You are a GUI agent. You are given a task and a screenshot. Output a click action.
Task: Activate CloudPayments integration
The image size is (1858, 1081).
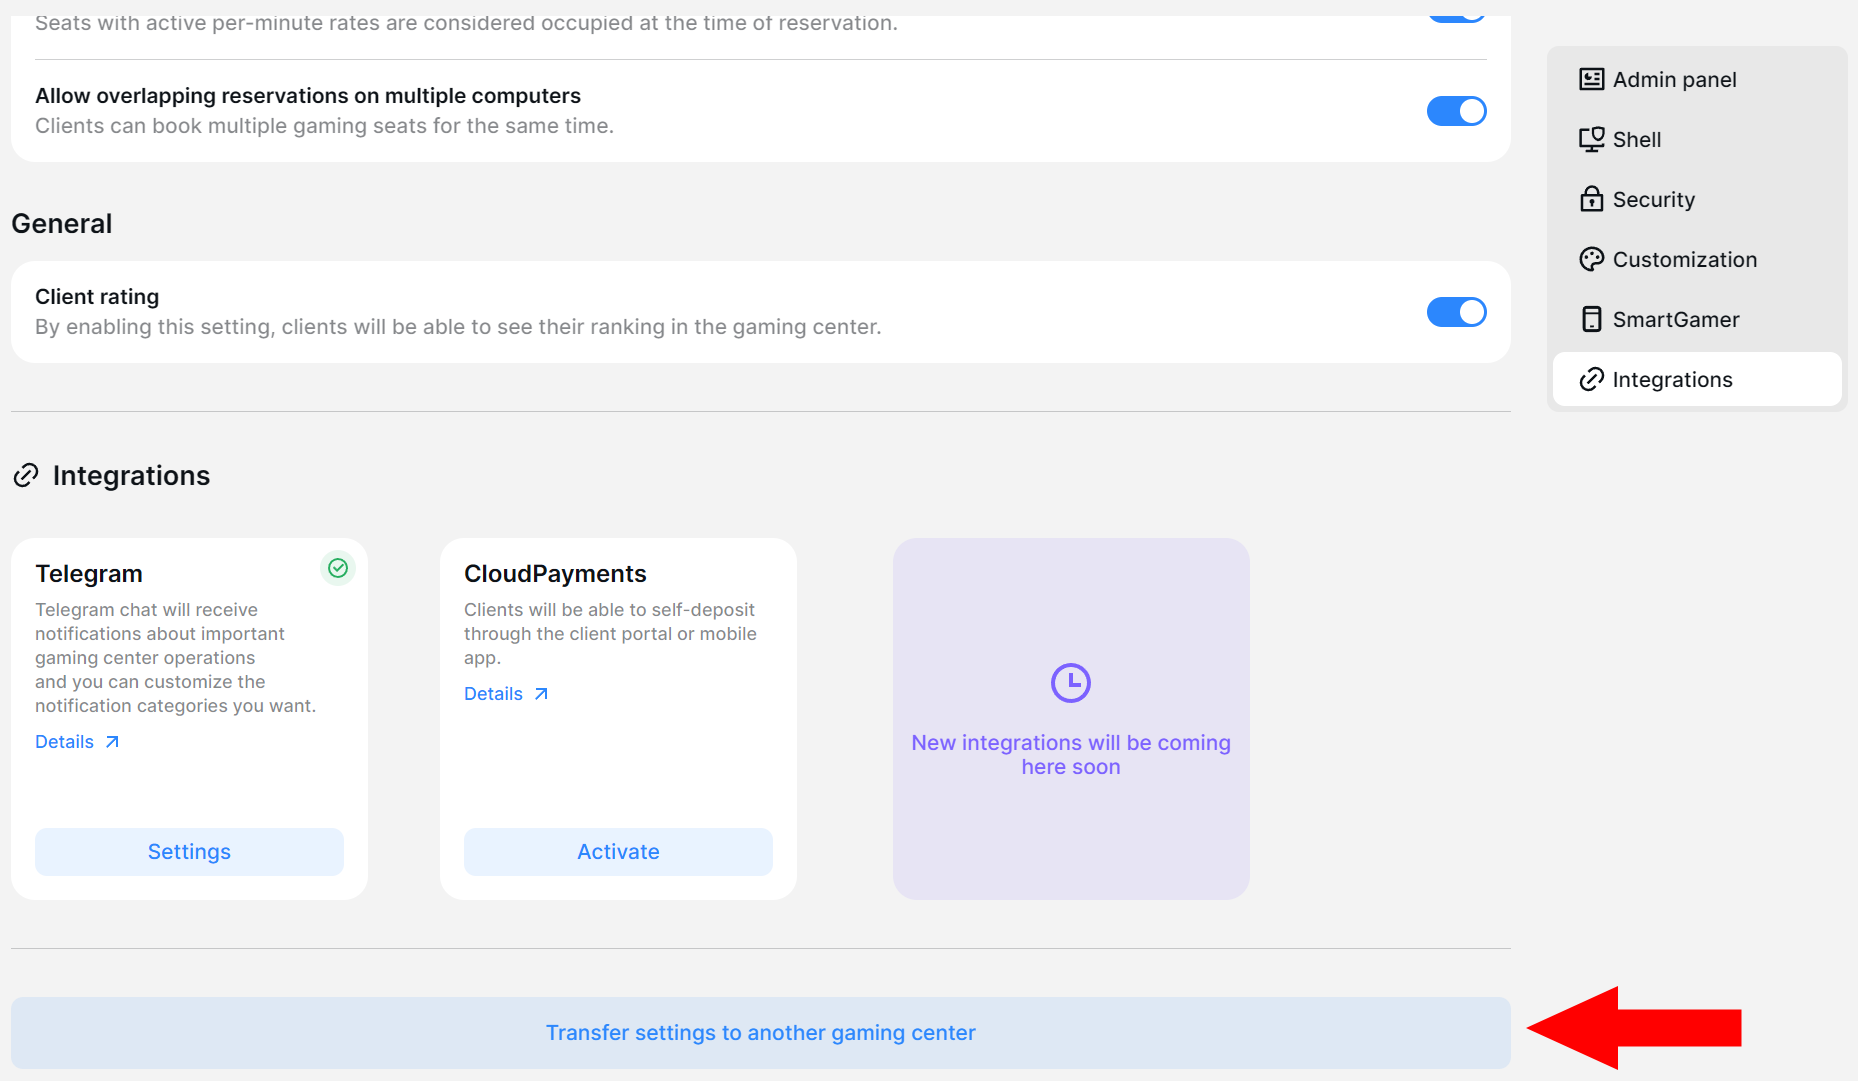click(x=618, y=852)
